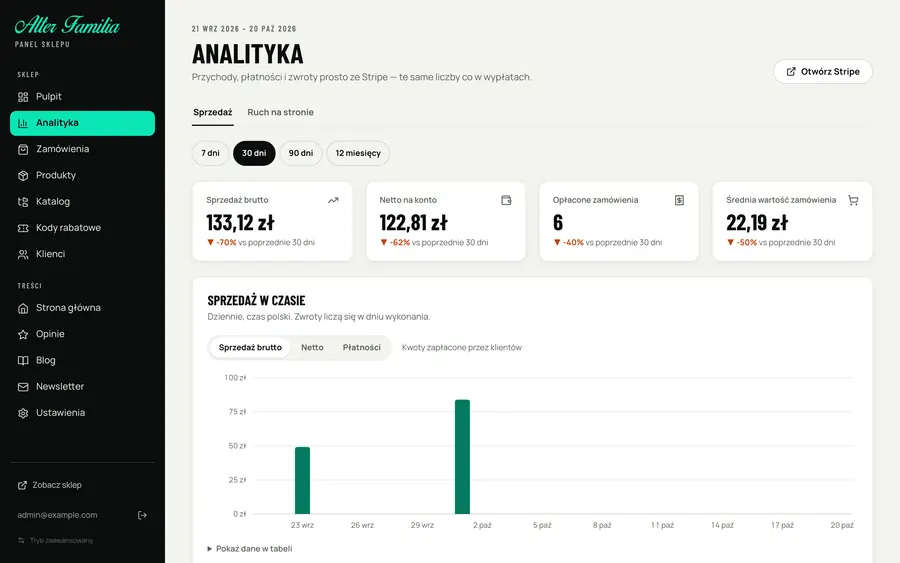Click the date range 21 WRZ 2026 – 20 PAŹ 2026
Viewport: 900px width, 563px height.
tap(244, 29)
